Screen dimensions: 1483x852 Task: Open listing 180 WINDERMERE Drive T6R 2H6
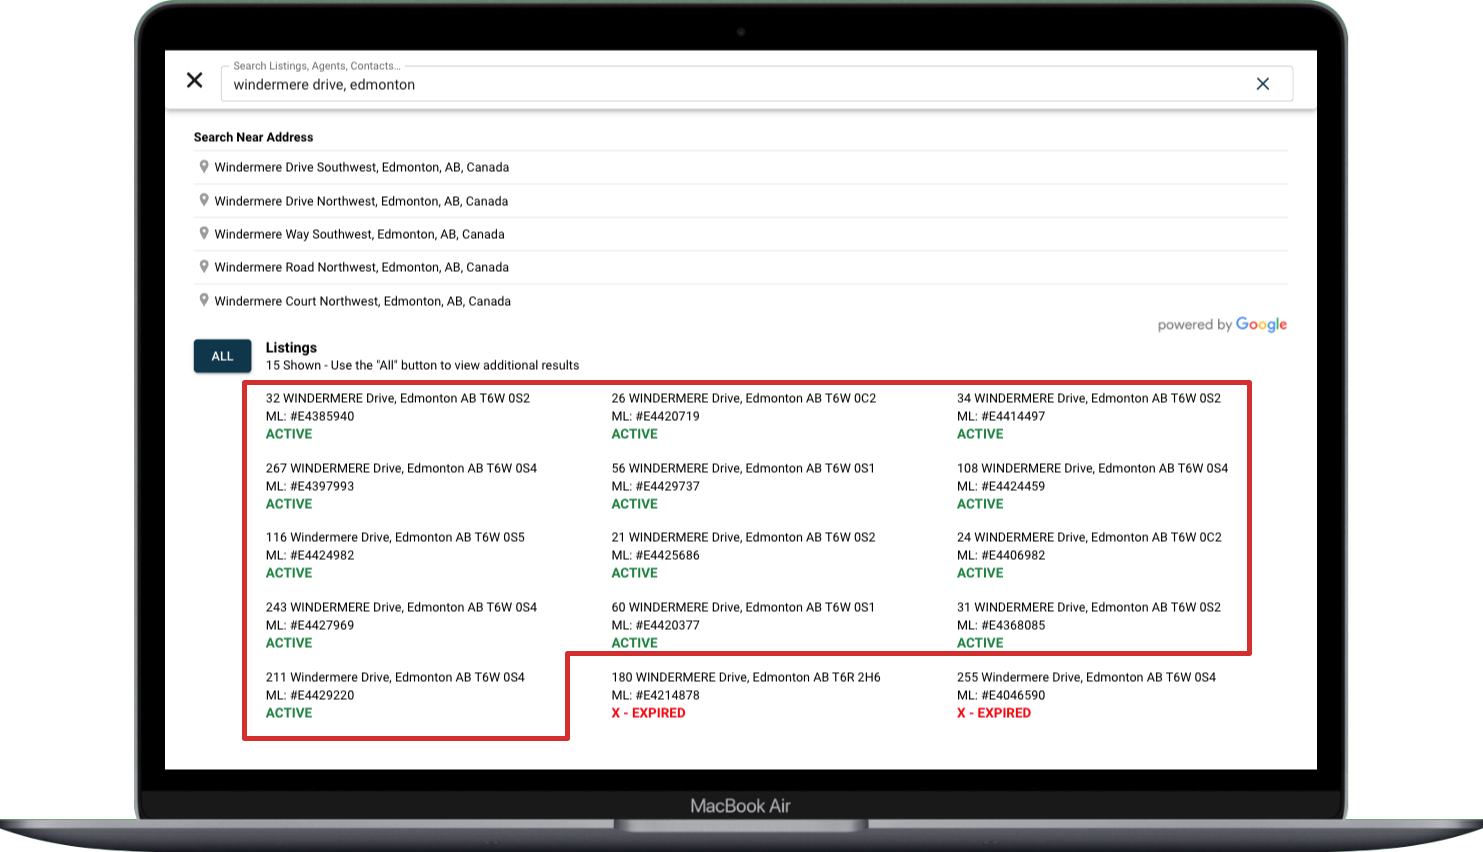point(746,677)
